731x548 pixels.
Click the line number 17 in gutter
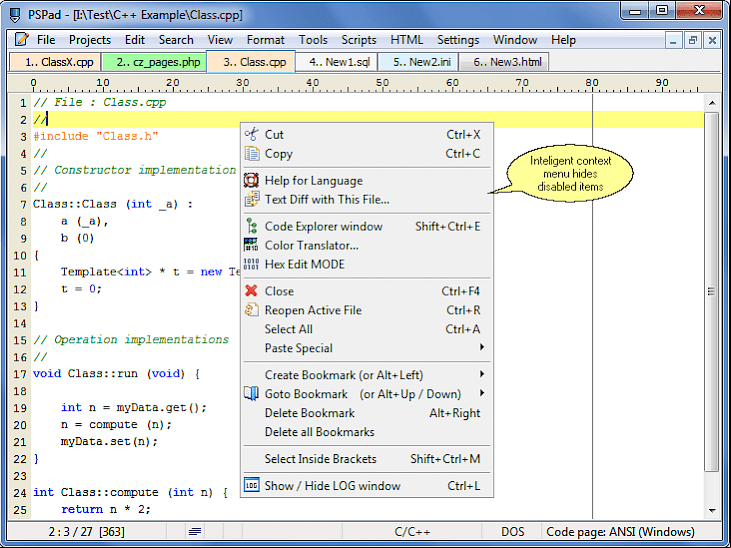point(20,374)
